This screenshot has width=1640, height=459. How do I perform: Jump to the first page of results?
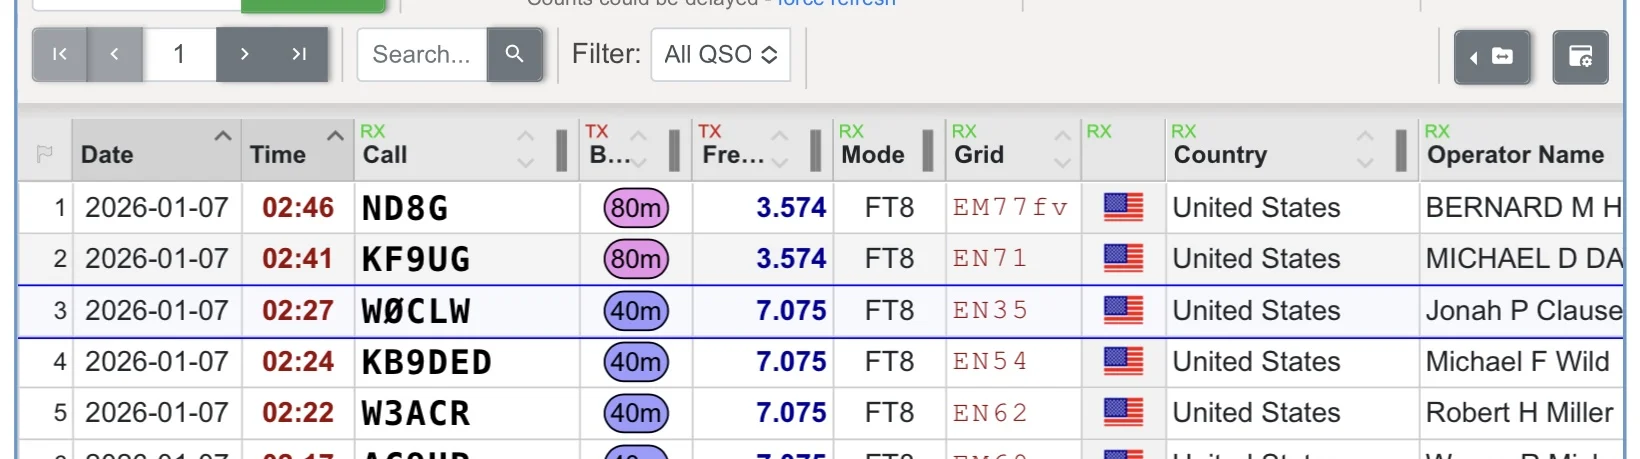tap(60, 54)
